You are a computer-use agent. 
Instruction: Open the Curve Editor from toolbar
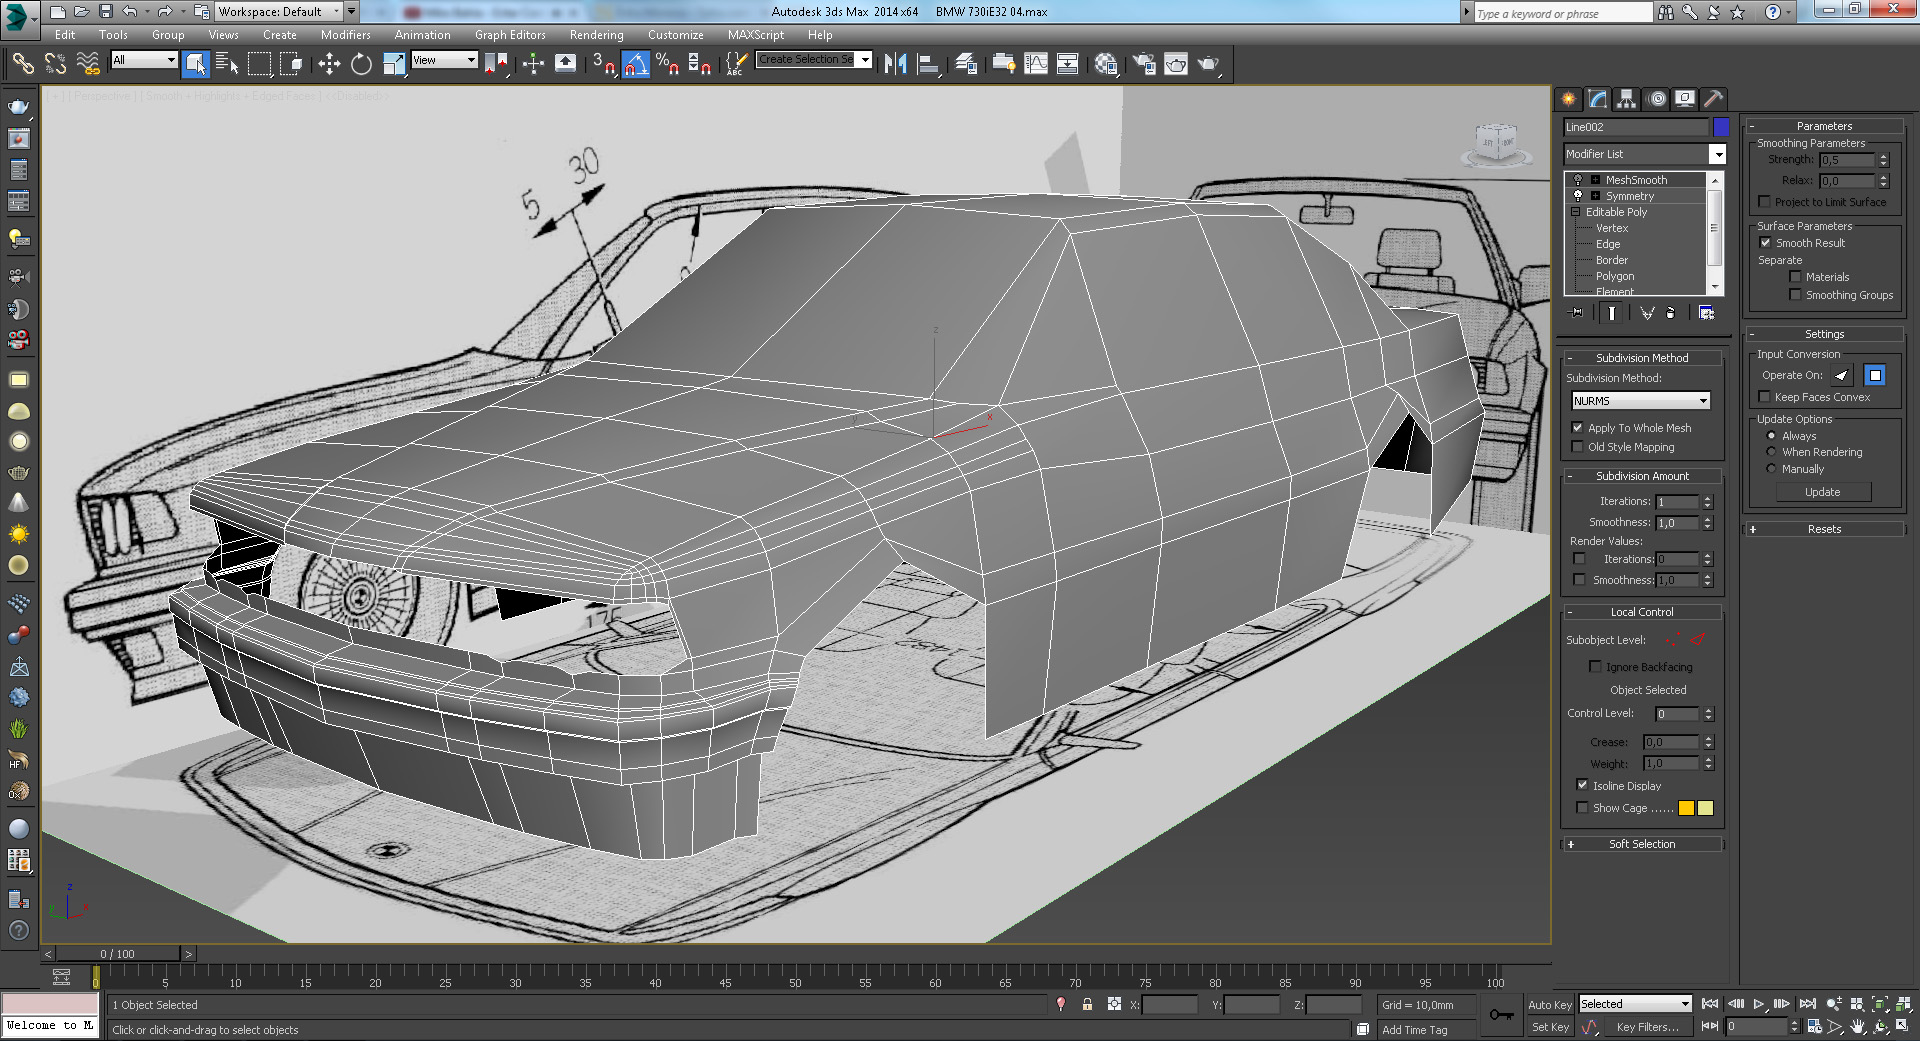tap(1036, 64)
